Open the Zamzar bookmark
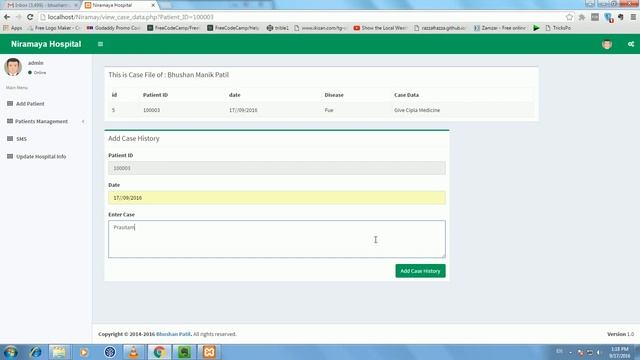Screen dimensions: 640x360 click(500, 28)
